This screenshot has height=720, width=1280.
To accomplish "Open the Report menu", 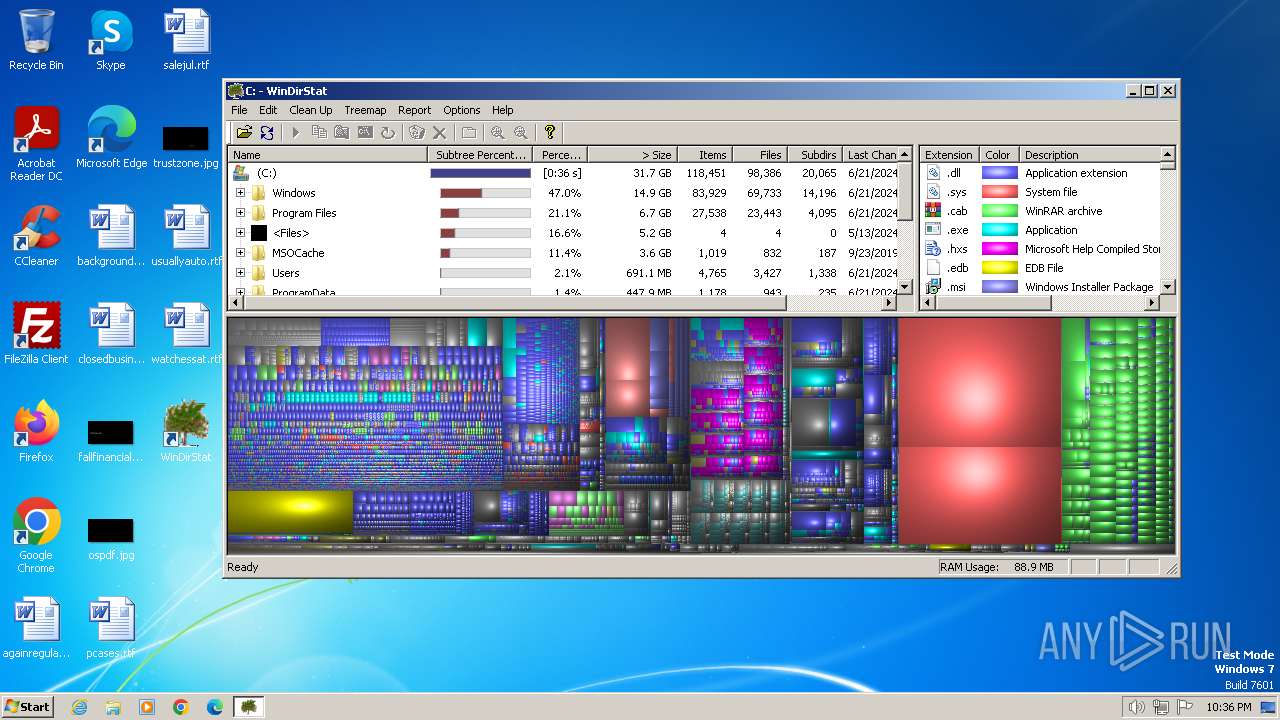I will click(x=414, y=110).
